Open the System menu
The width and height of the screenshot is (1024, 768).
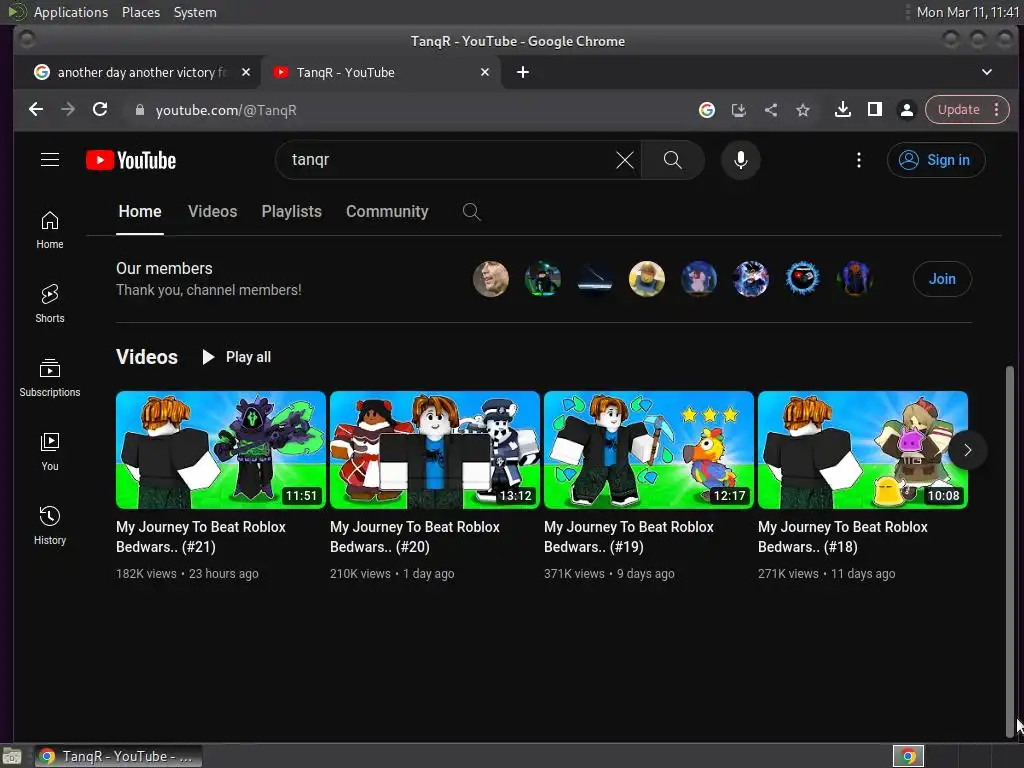pyautogui.click(x=195, y=12)
